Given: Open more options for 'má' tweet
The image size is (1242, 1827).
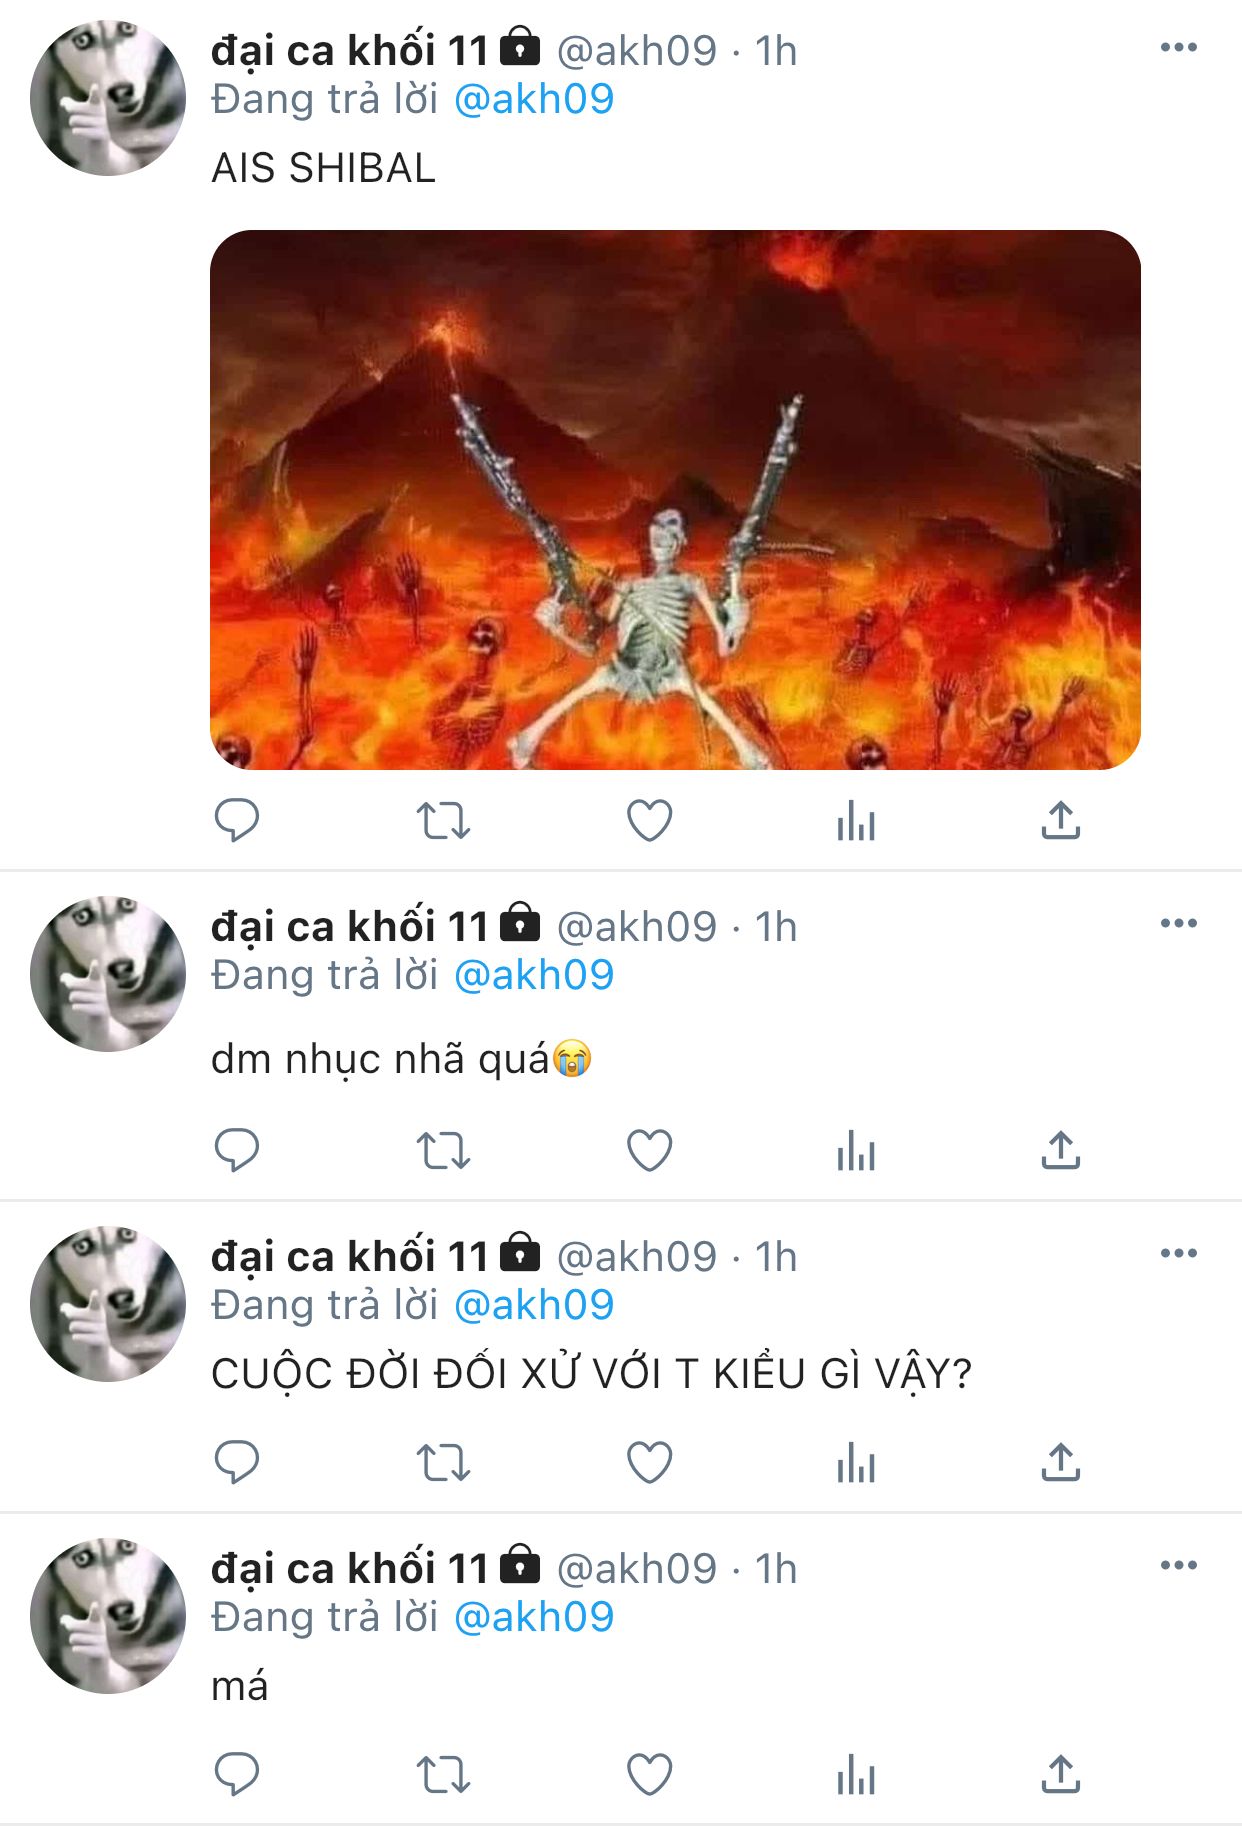Looking at the screenshot, I should click(1179, 1565).
